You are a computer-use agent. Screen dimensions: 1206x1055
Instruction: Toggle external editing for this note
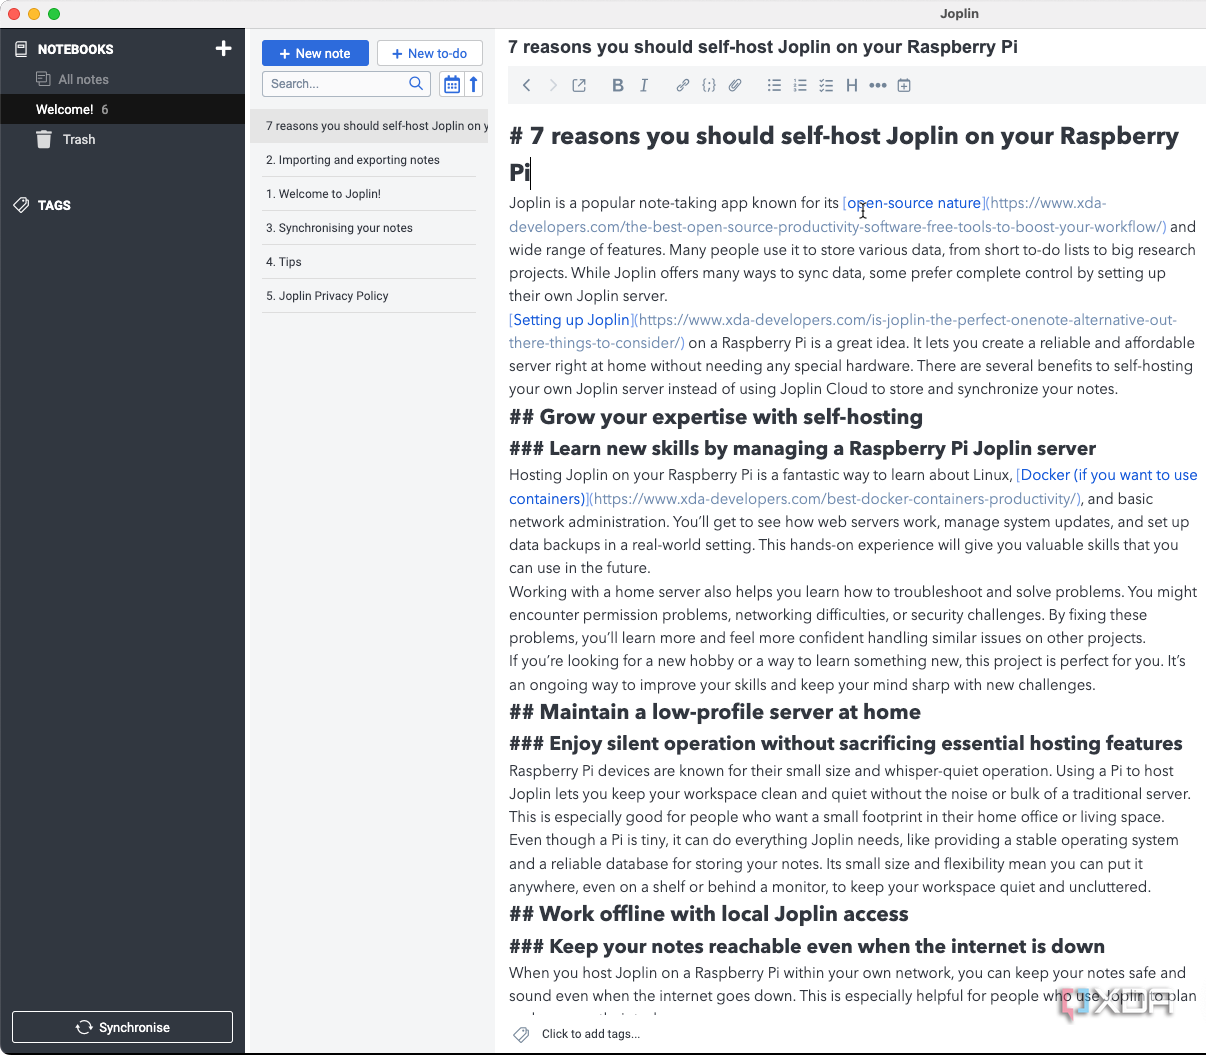click(x=579, y=86)
